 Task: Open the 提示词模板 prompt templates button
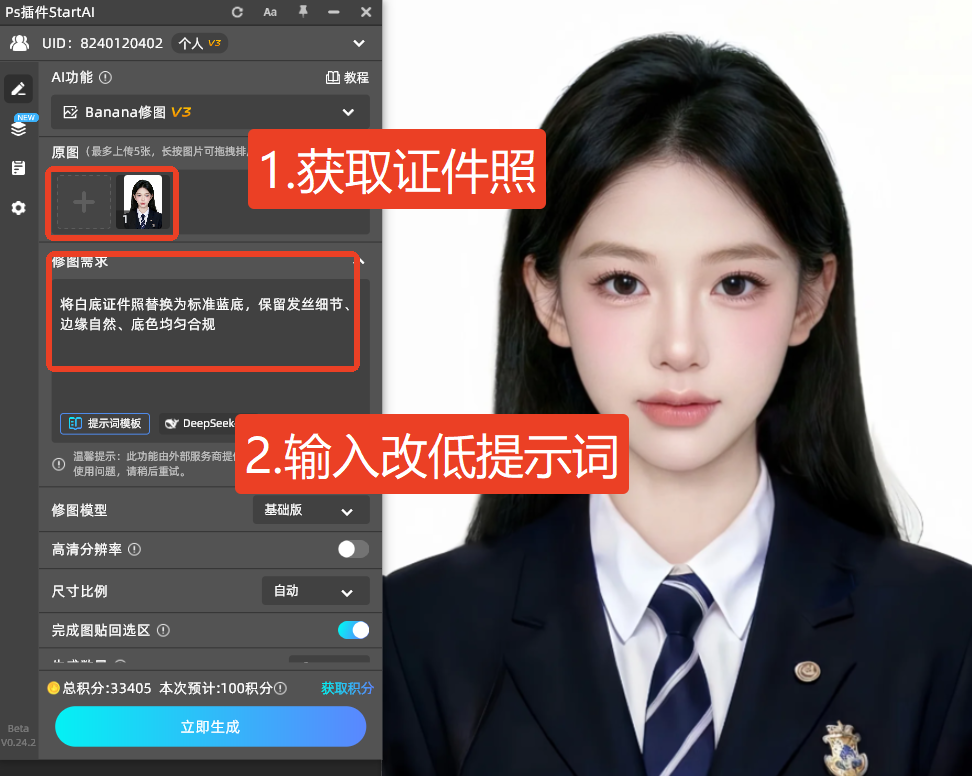click(x=105, y=423)
